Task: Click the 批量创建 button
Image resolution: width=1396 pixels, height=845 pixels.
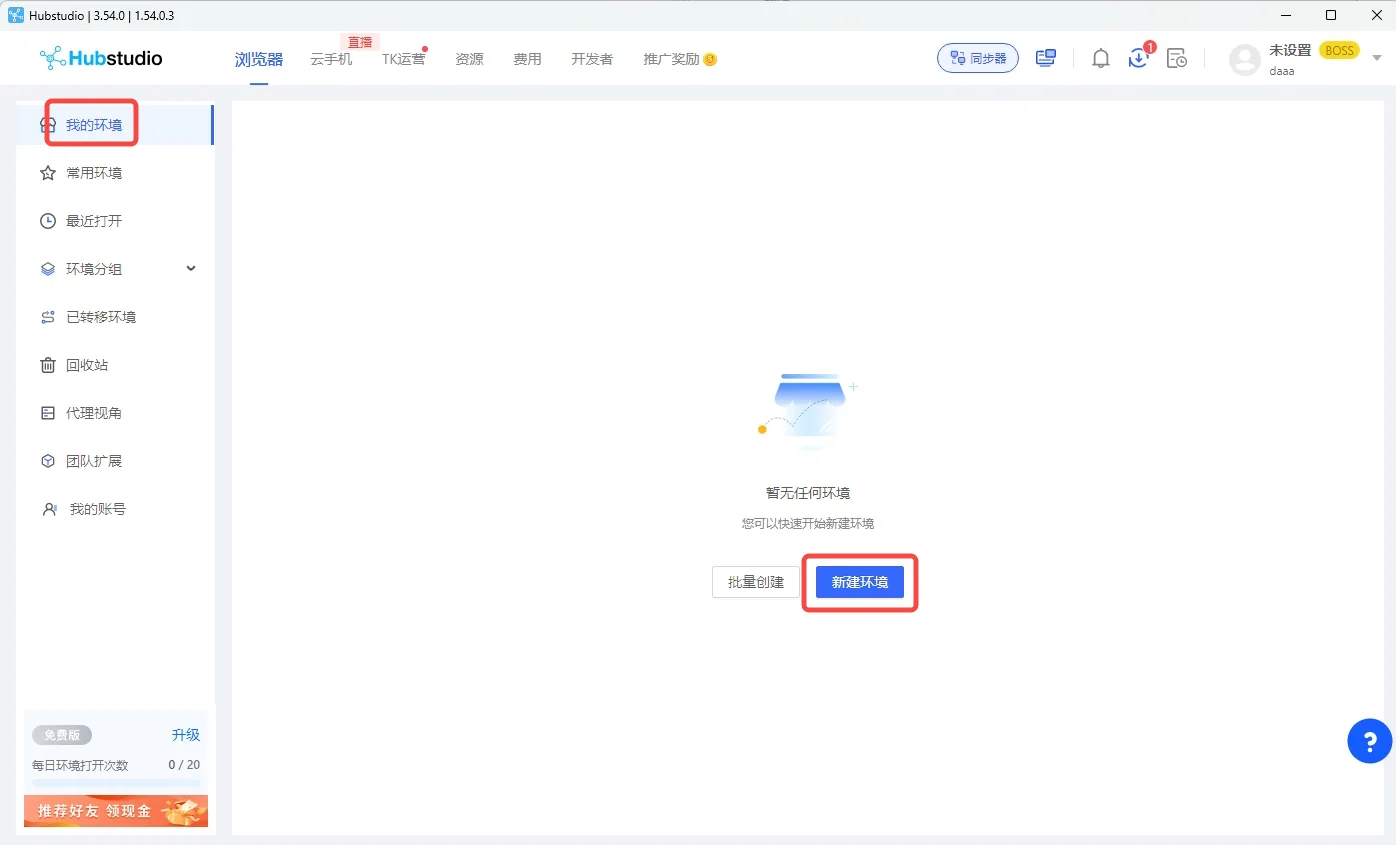Action: [x=756, y=582]
